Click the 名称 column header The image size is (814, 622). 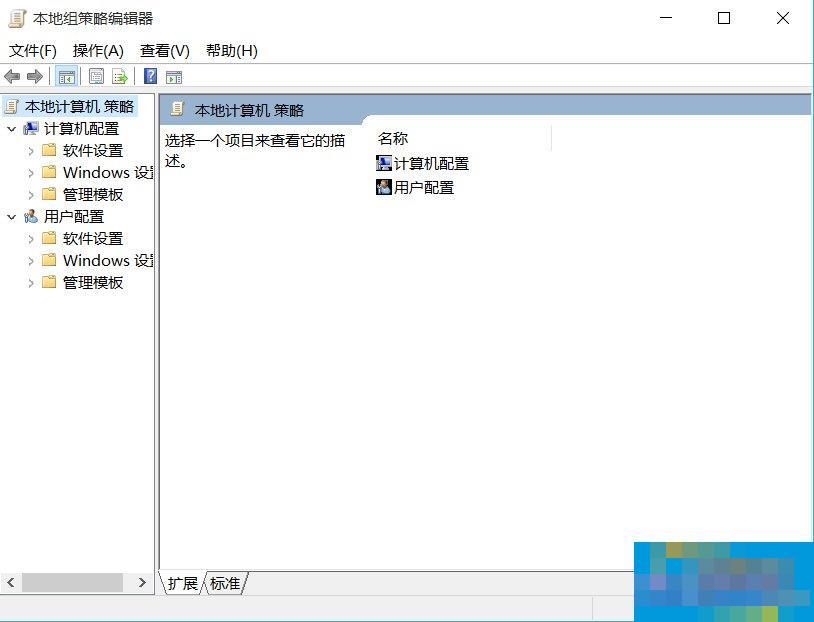393,139
